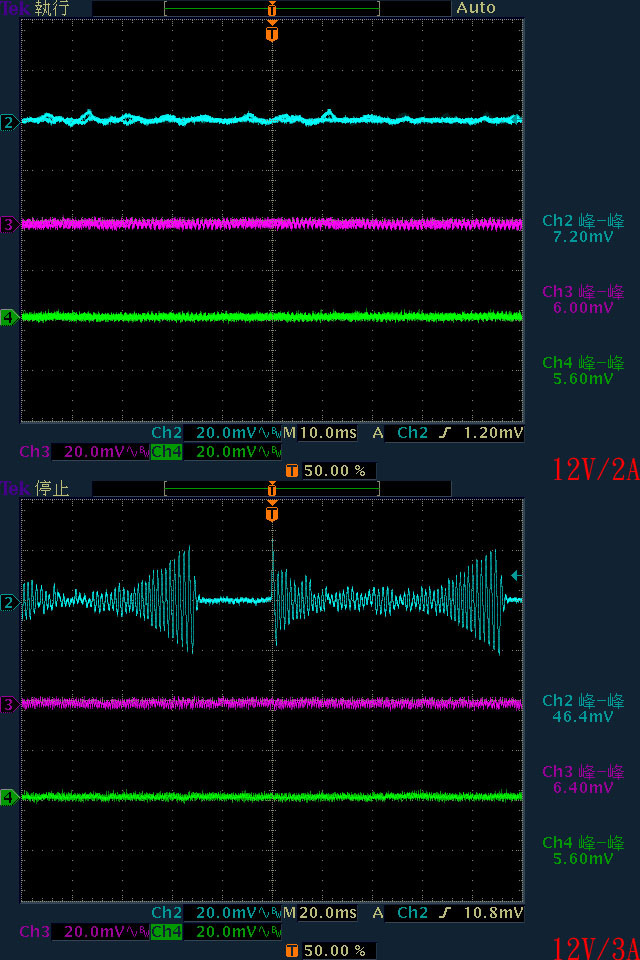The height and width of the screenshot is (960, 640).
Task: Click the channel 2 ground marker in the 12V/3A capture
Action: (9, 602)
